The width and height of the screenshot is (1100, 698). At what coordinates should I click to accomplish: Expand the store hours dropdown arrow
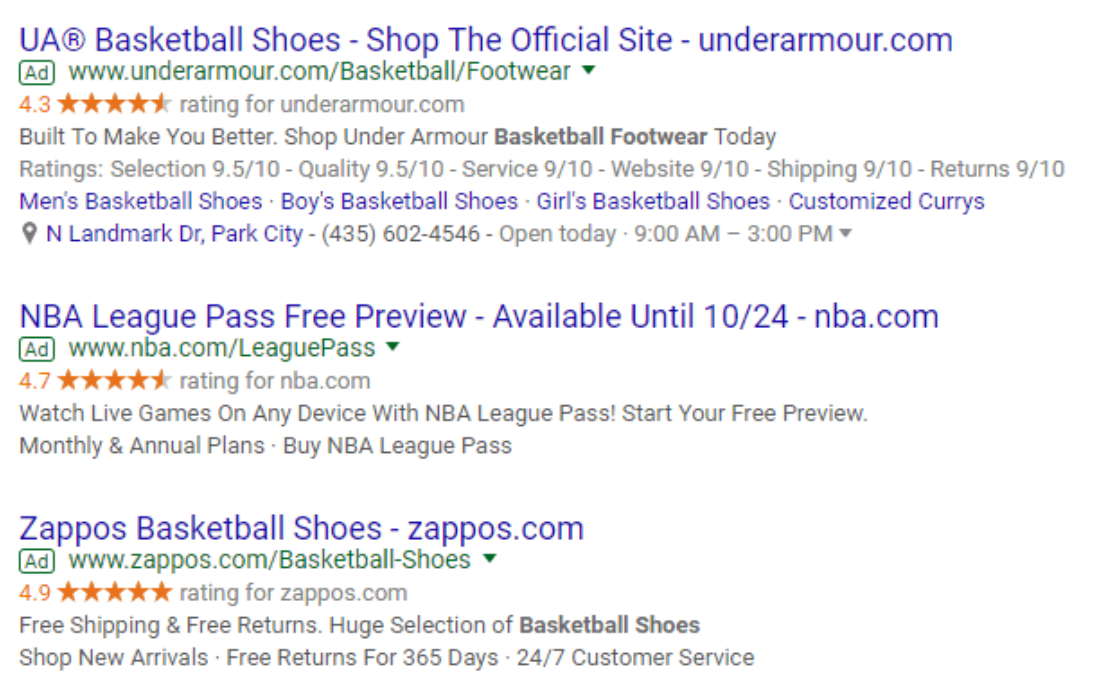[x=845, y=234]
